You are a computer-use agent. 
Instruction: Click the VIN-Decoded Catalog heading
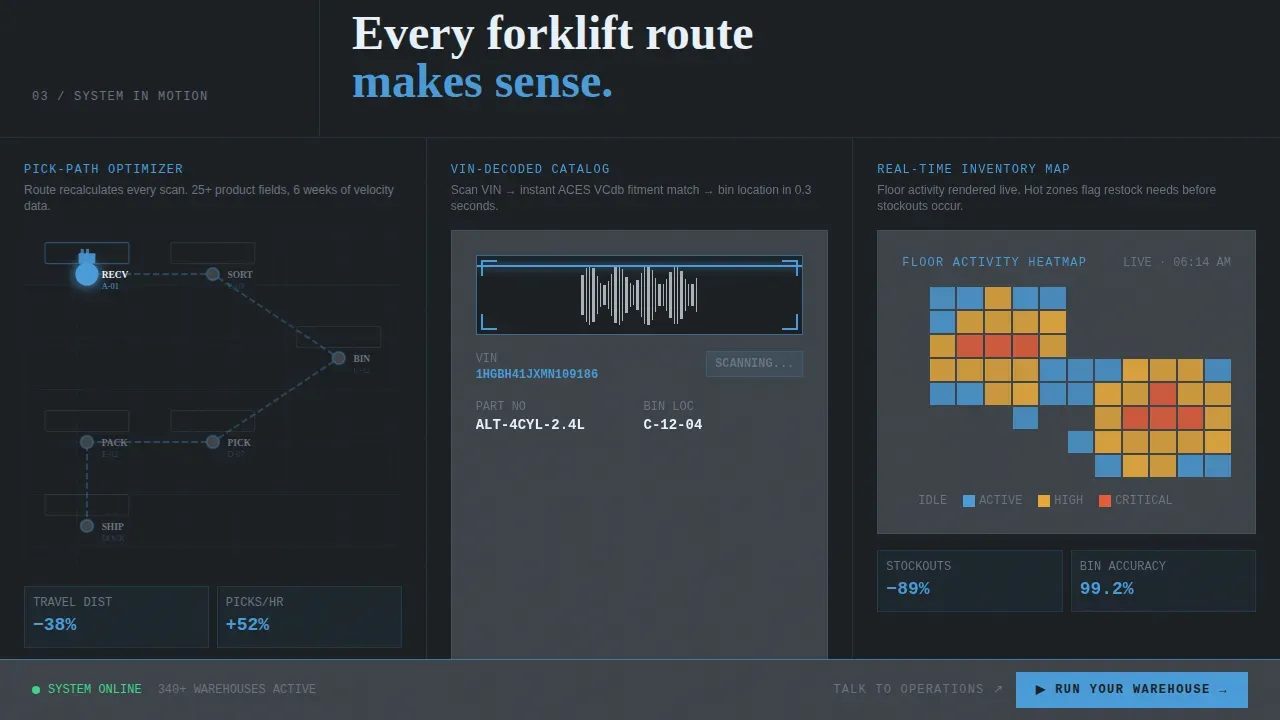[530, 169]
